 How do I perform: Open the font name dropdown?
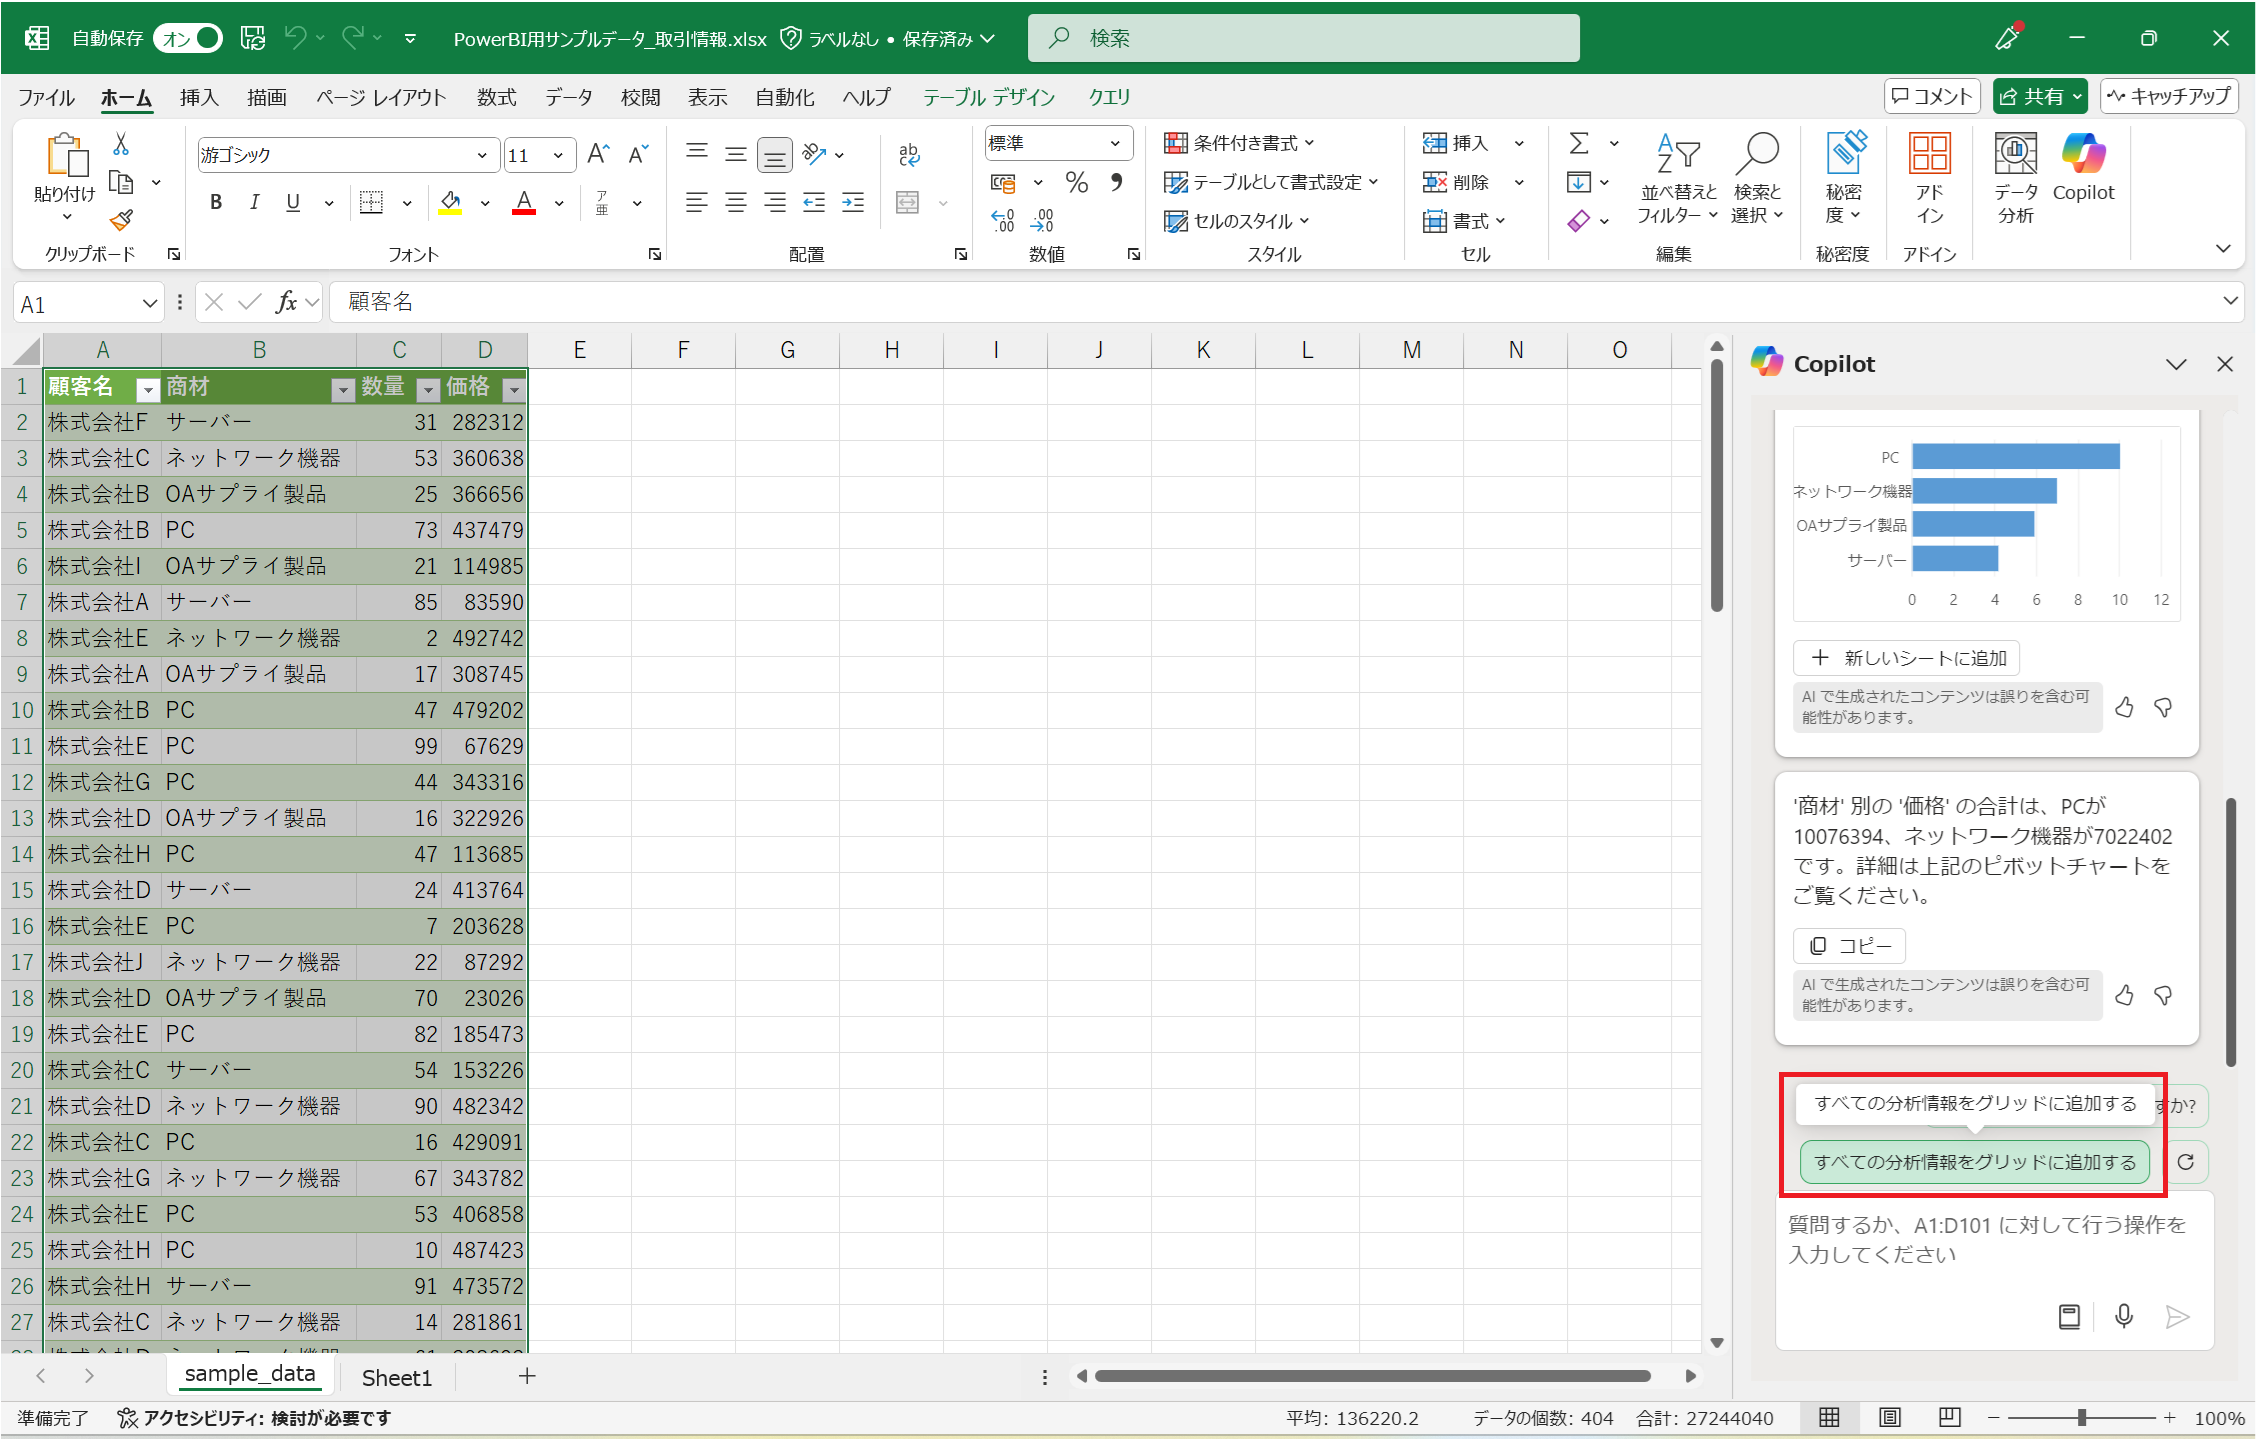482,155
